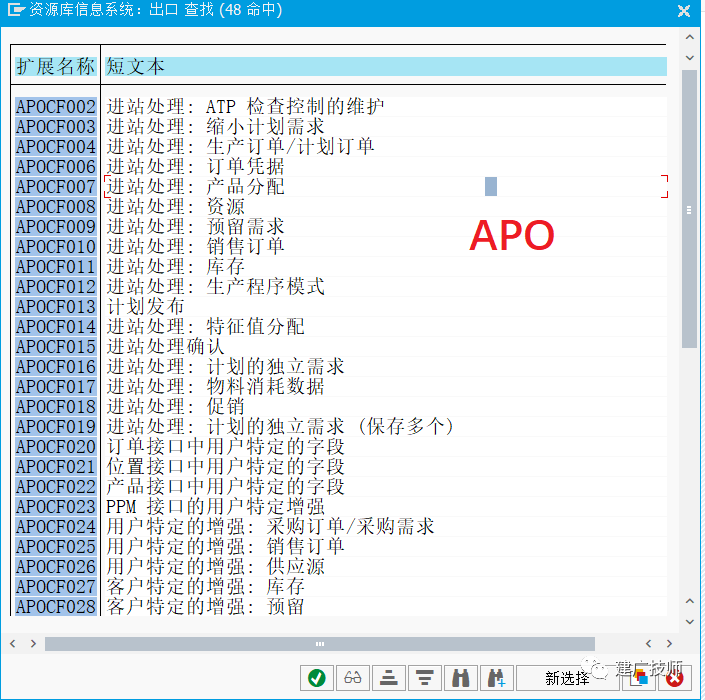Click the vertical scrollbar thumb
The height and width of the screenshot is (700, 705).
[x=689, y=209]
